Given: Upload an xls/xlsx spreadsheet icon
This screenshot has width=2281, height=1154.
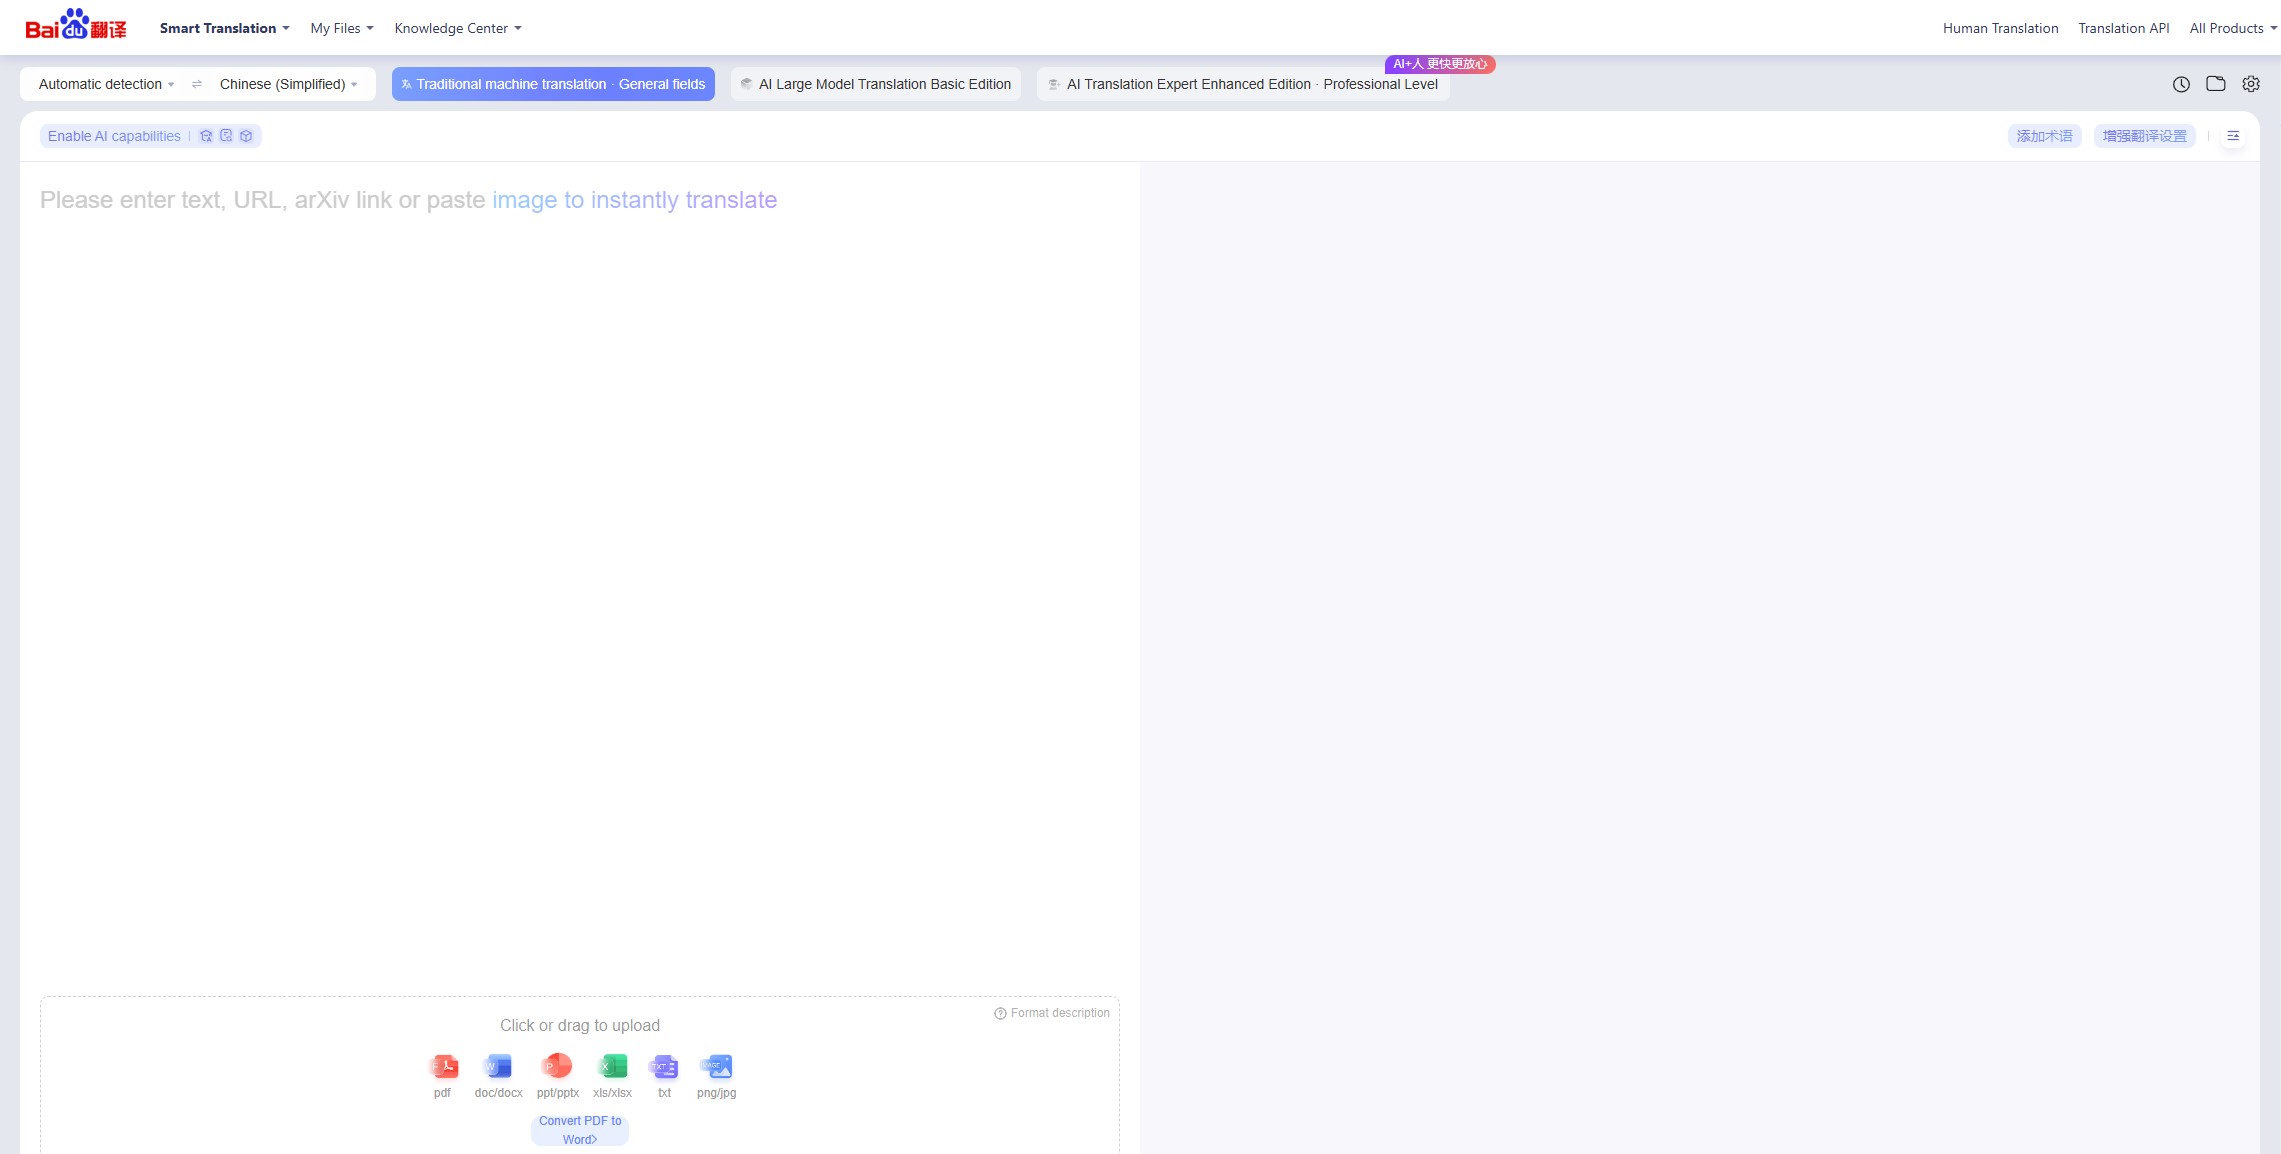Looking at the screenshot, I should 612,1067.
